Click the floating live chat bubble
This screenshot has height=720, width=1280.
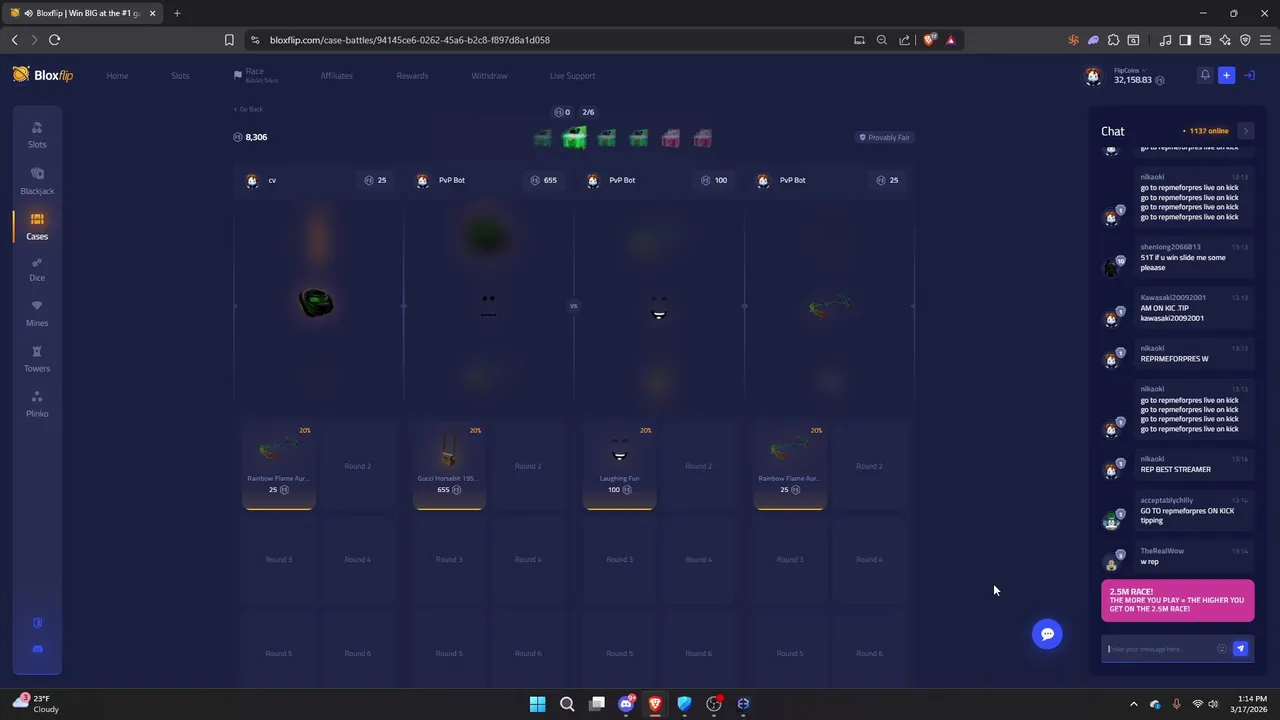click(x=1047, y=634)
